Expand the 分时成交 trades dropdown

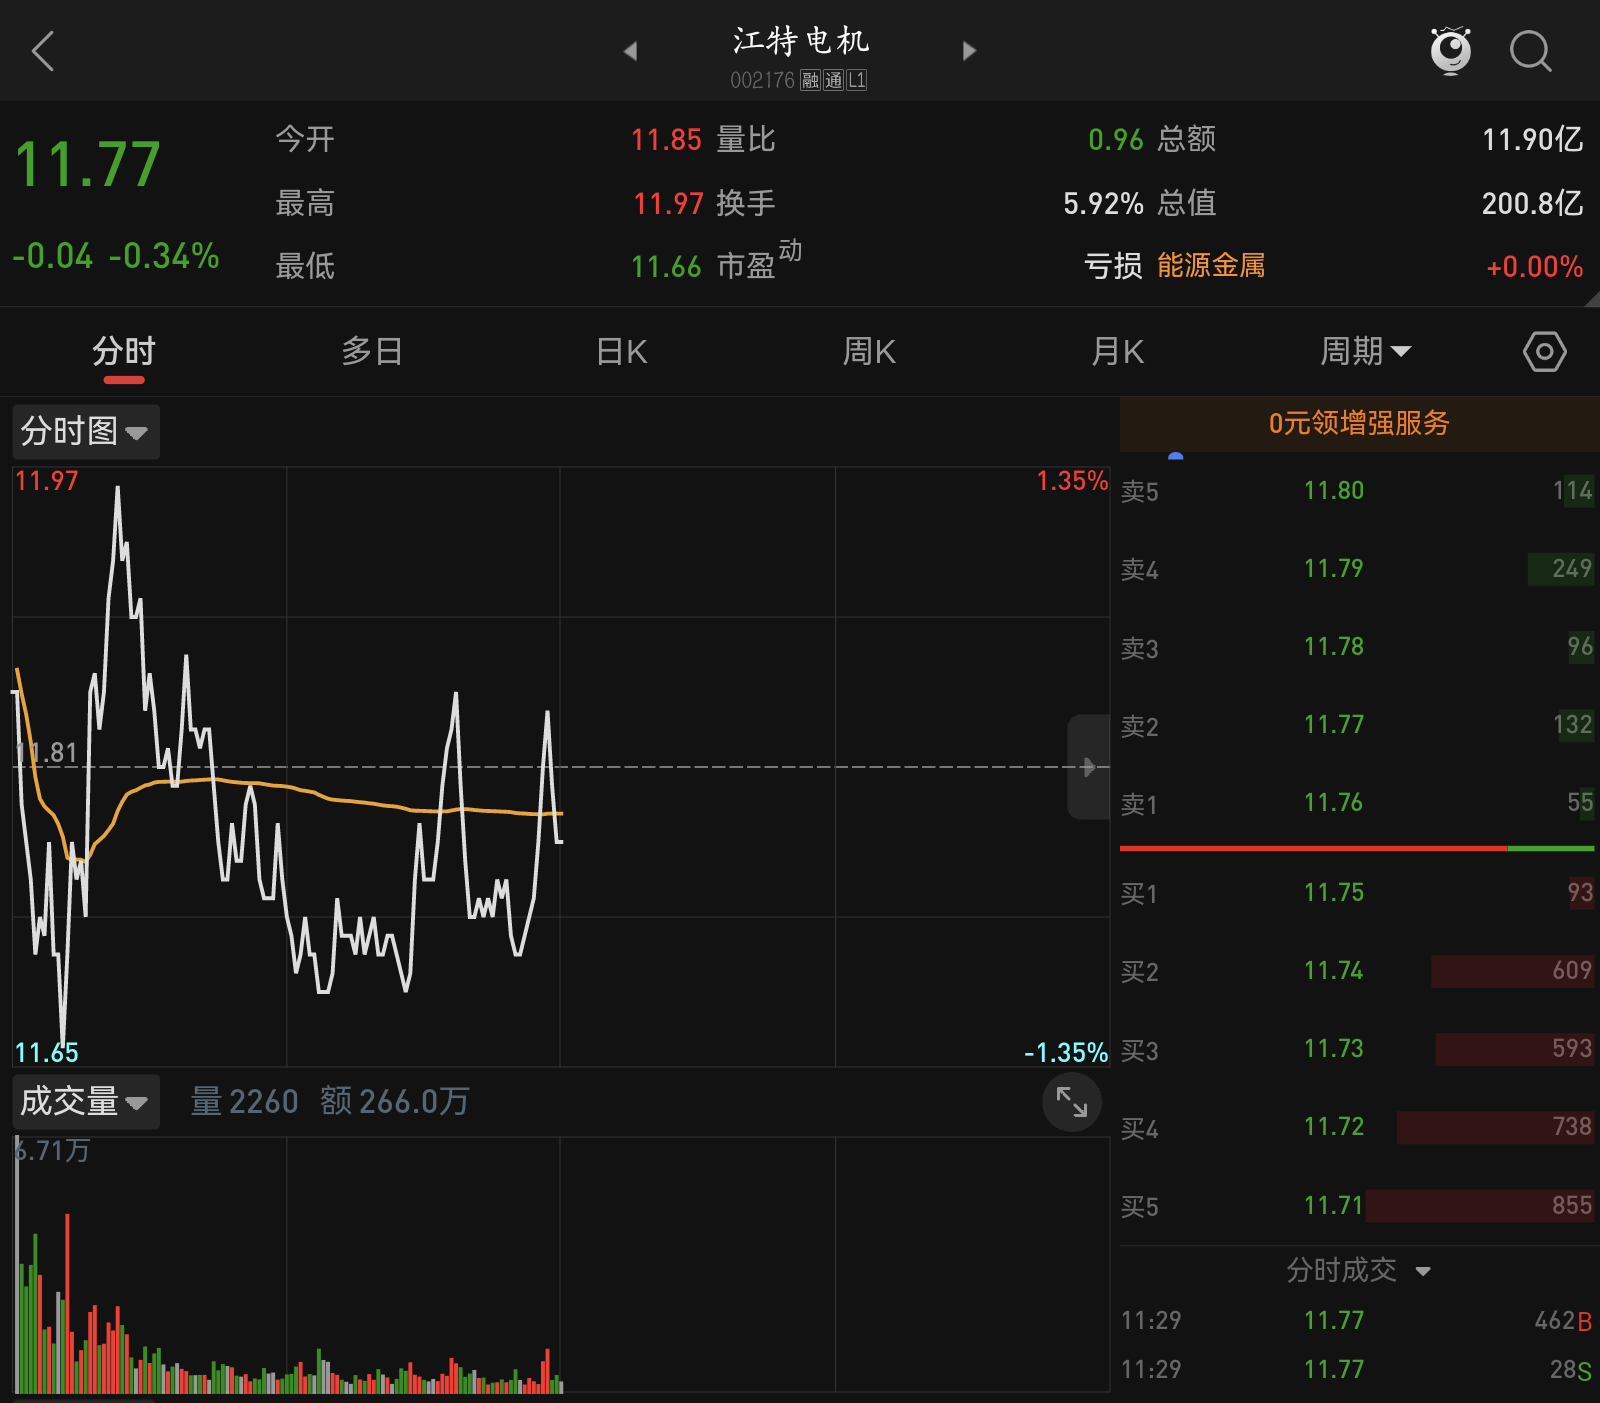pos(1358,1270)
